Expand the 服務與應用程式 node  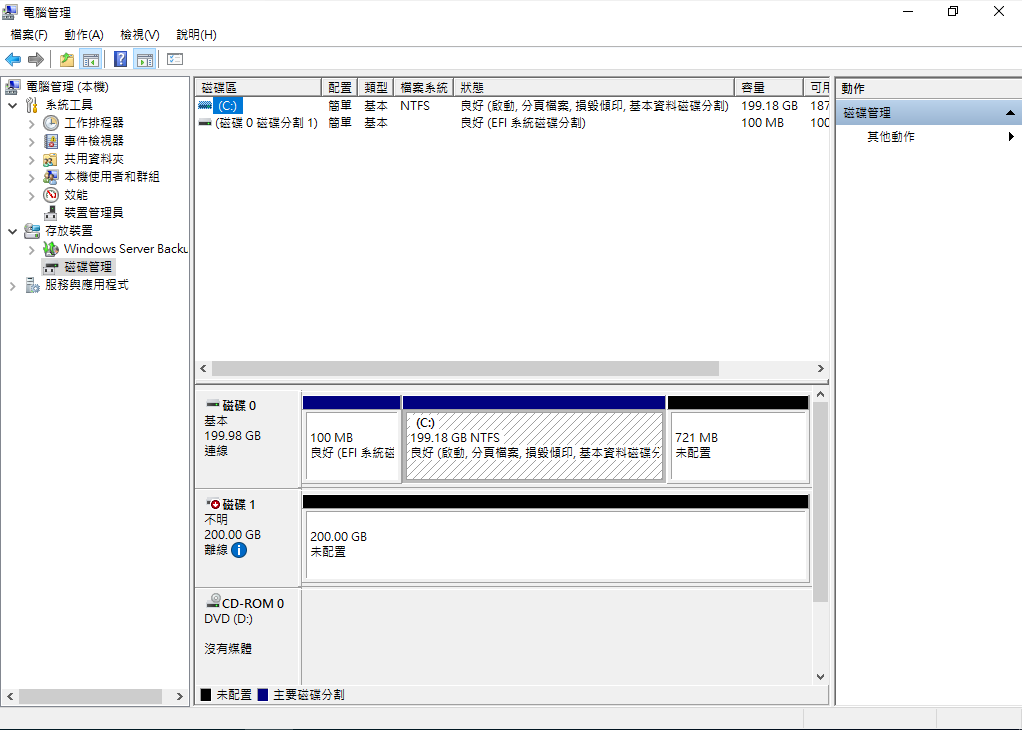pos(12,285)
